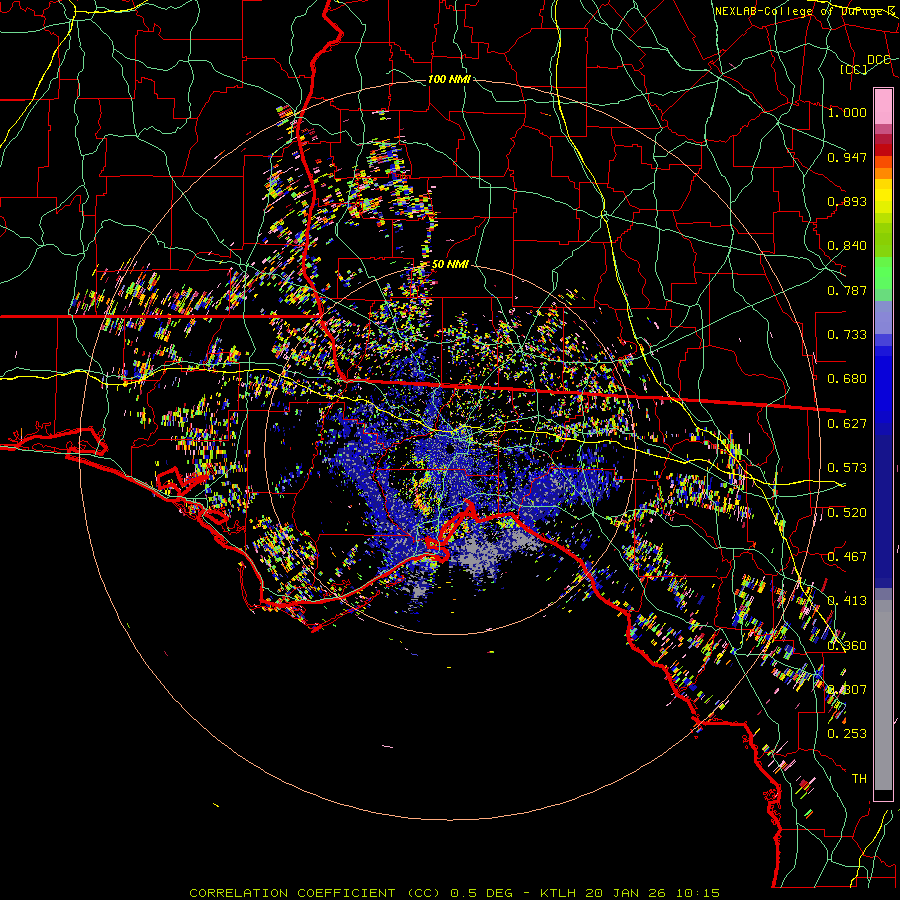Click the 0.787 legend value
This screenshot has height=900, width=900.
847,290
